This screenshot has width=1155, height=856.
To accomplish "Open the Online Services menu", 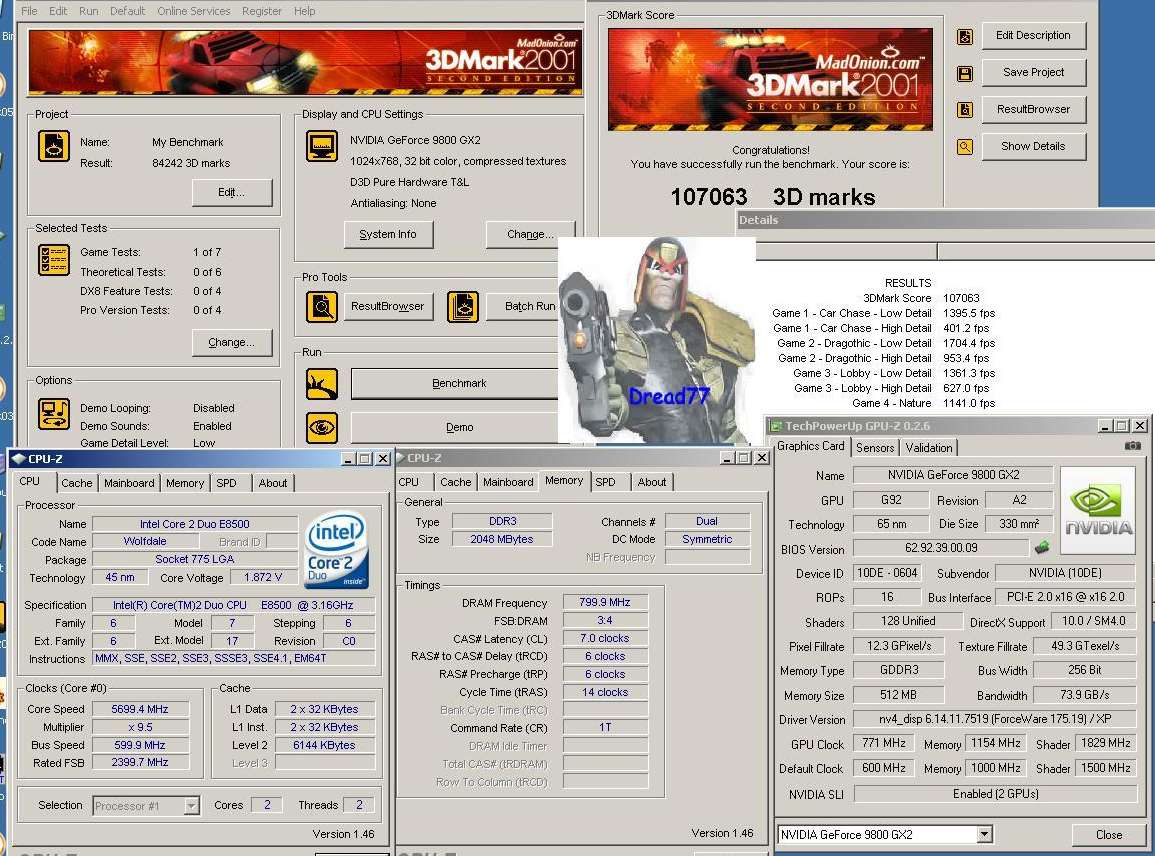I will click(194, 11).
